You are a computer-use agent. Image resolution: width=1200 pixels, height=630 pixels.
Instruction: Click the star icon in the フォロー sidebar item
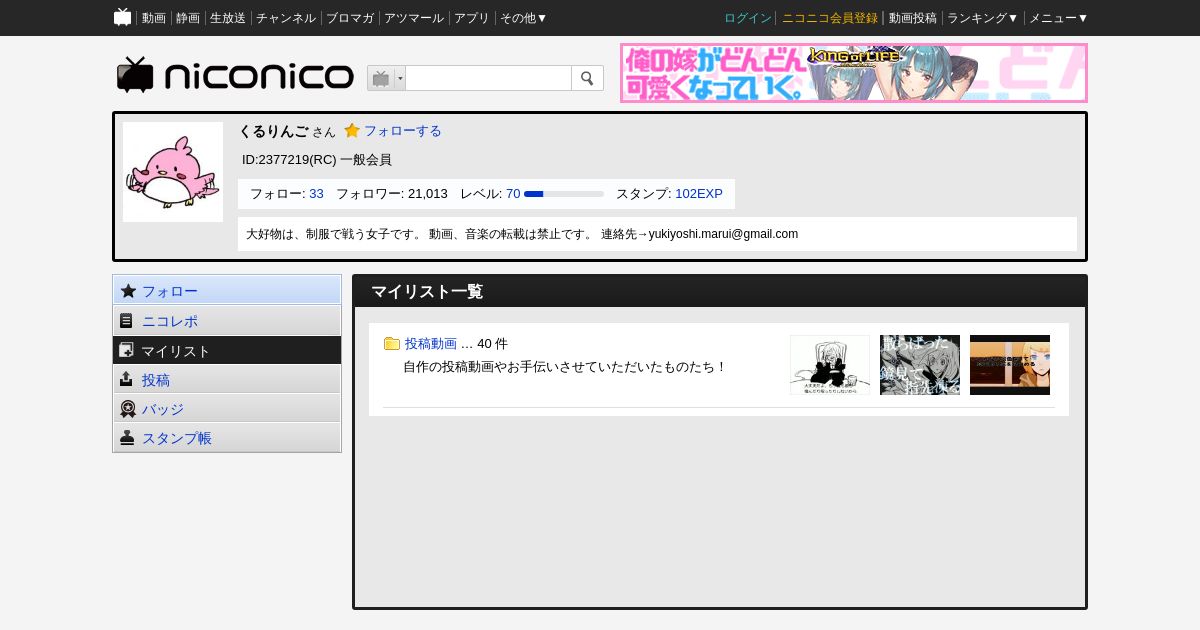(128, 291)
